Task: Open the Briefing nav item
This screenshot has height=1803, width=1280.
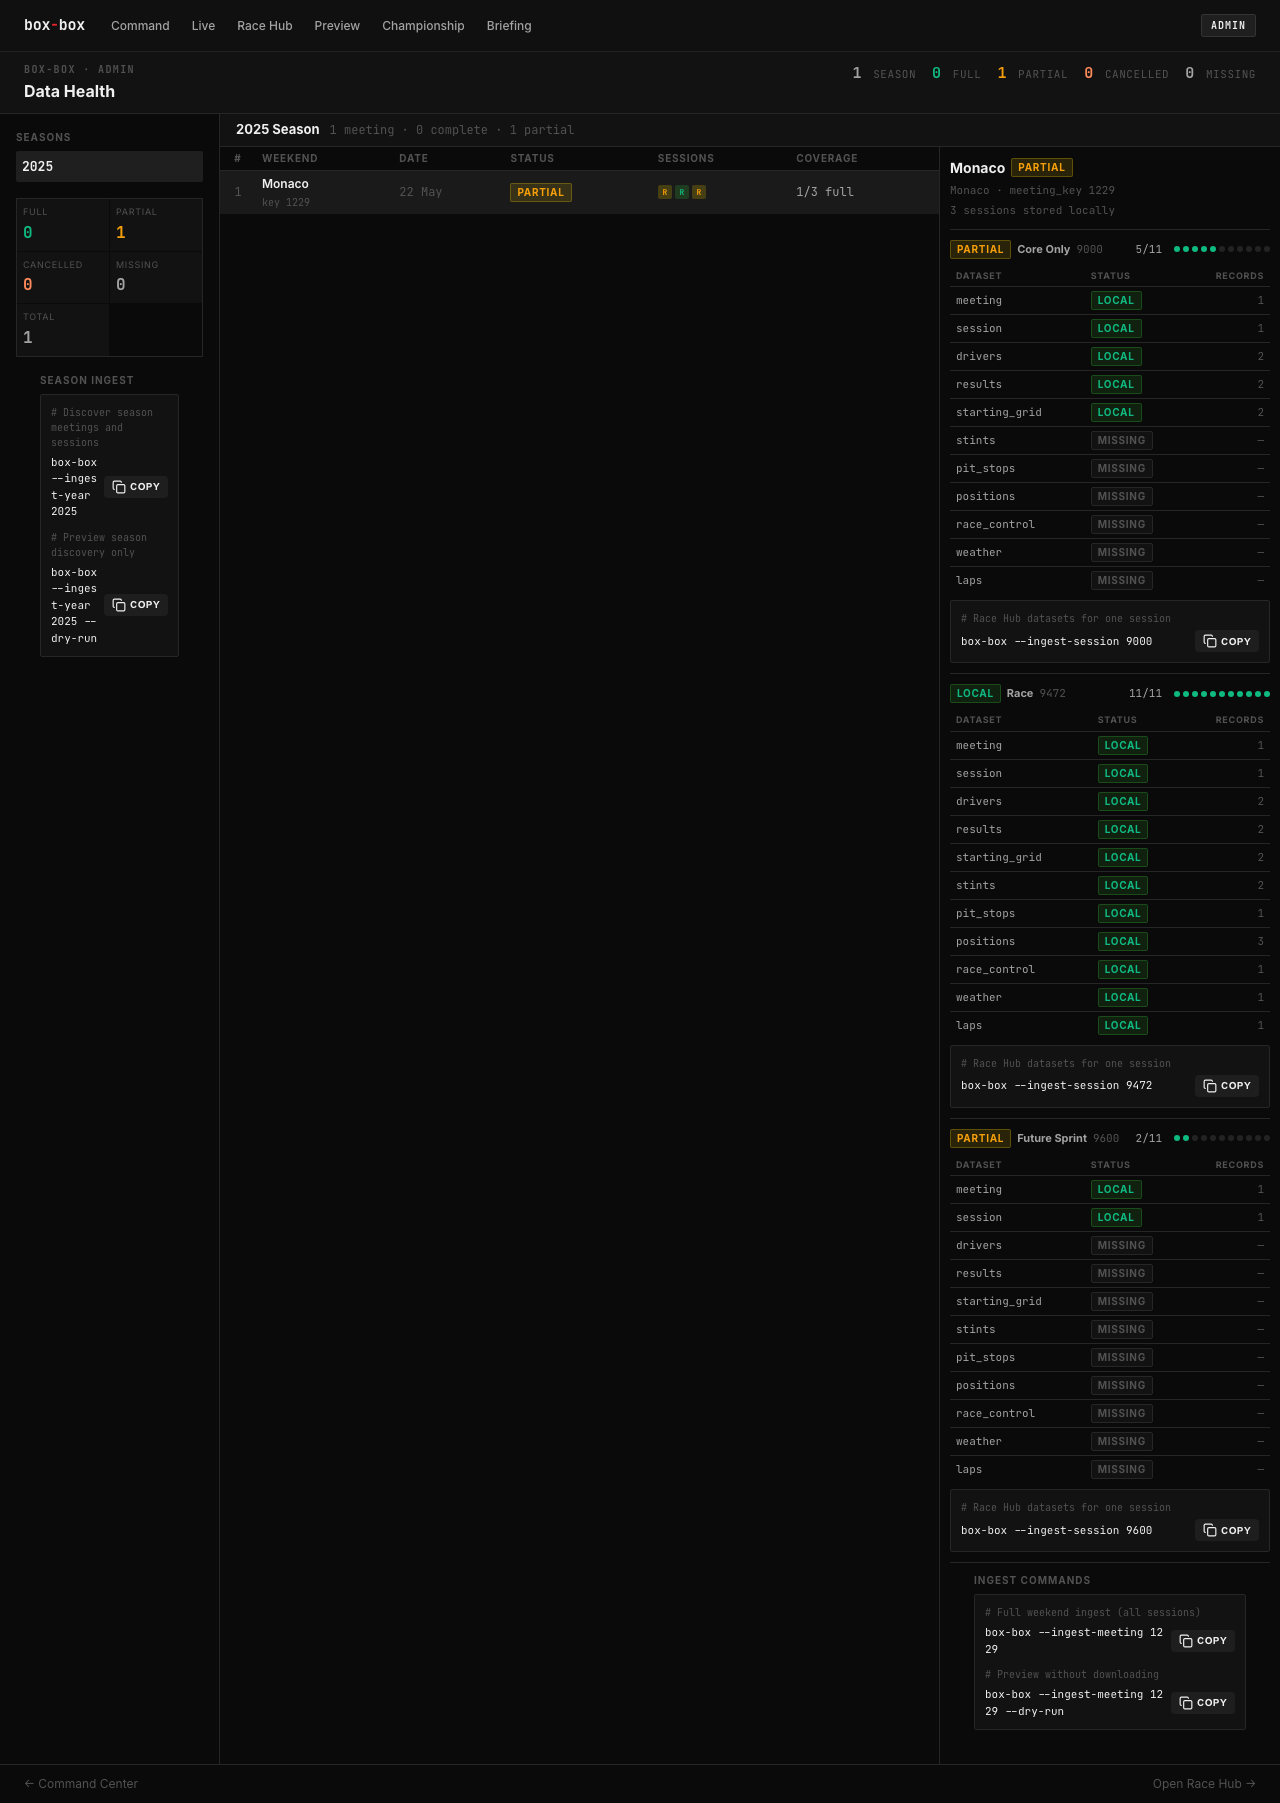Action: click(x=509, y=26)
